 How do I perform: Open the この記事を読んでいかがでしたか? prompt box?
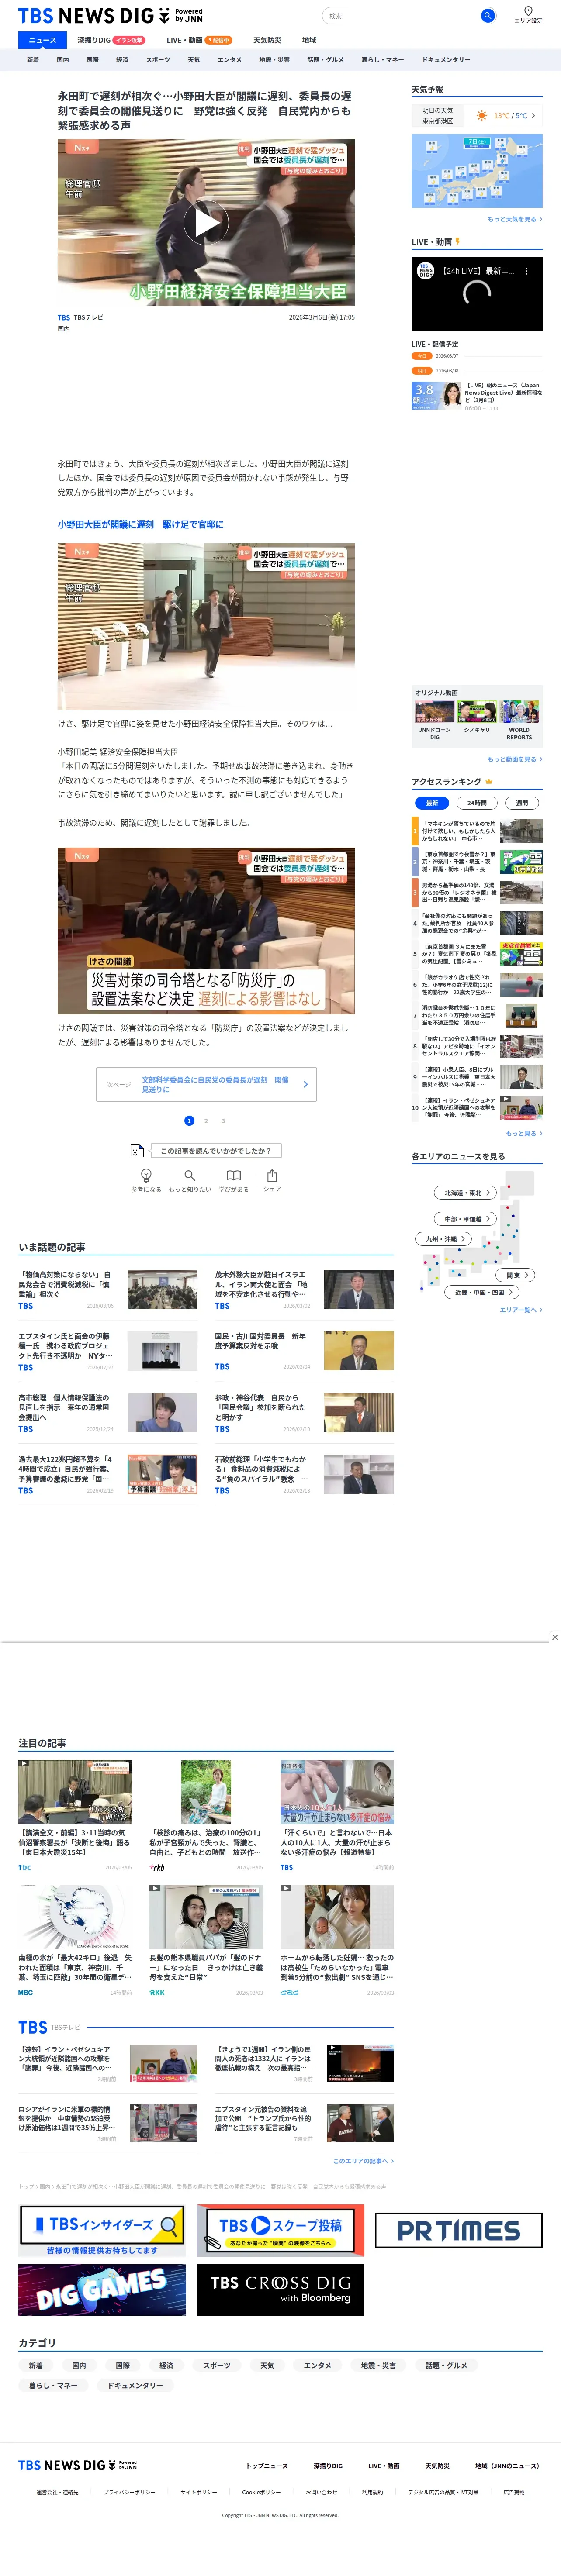pos(215,1151)
